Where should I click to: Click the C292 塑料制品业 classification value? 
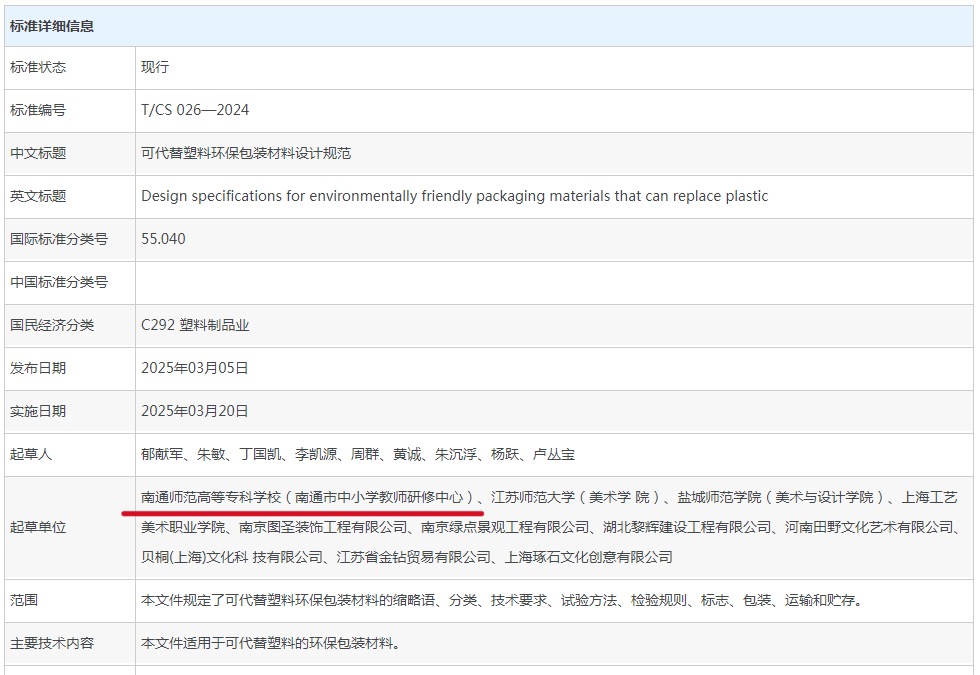pos(195,325)
